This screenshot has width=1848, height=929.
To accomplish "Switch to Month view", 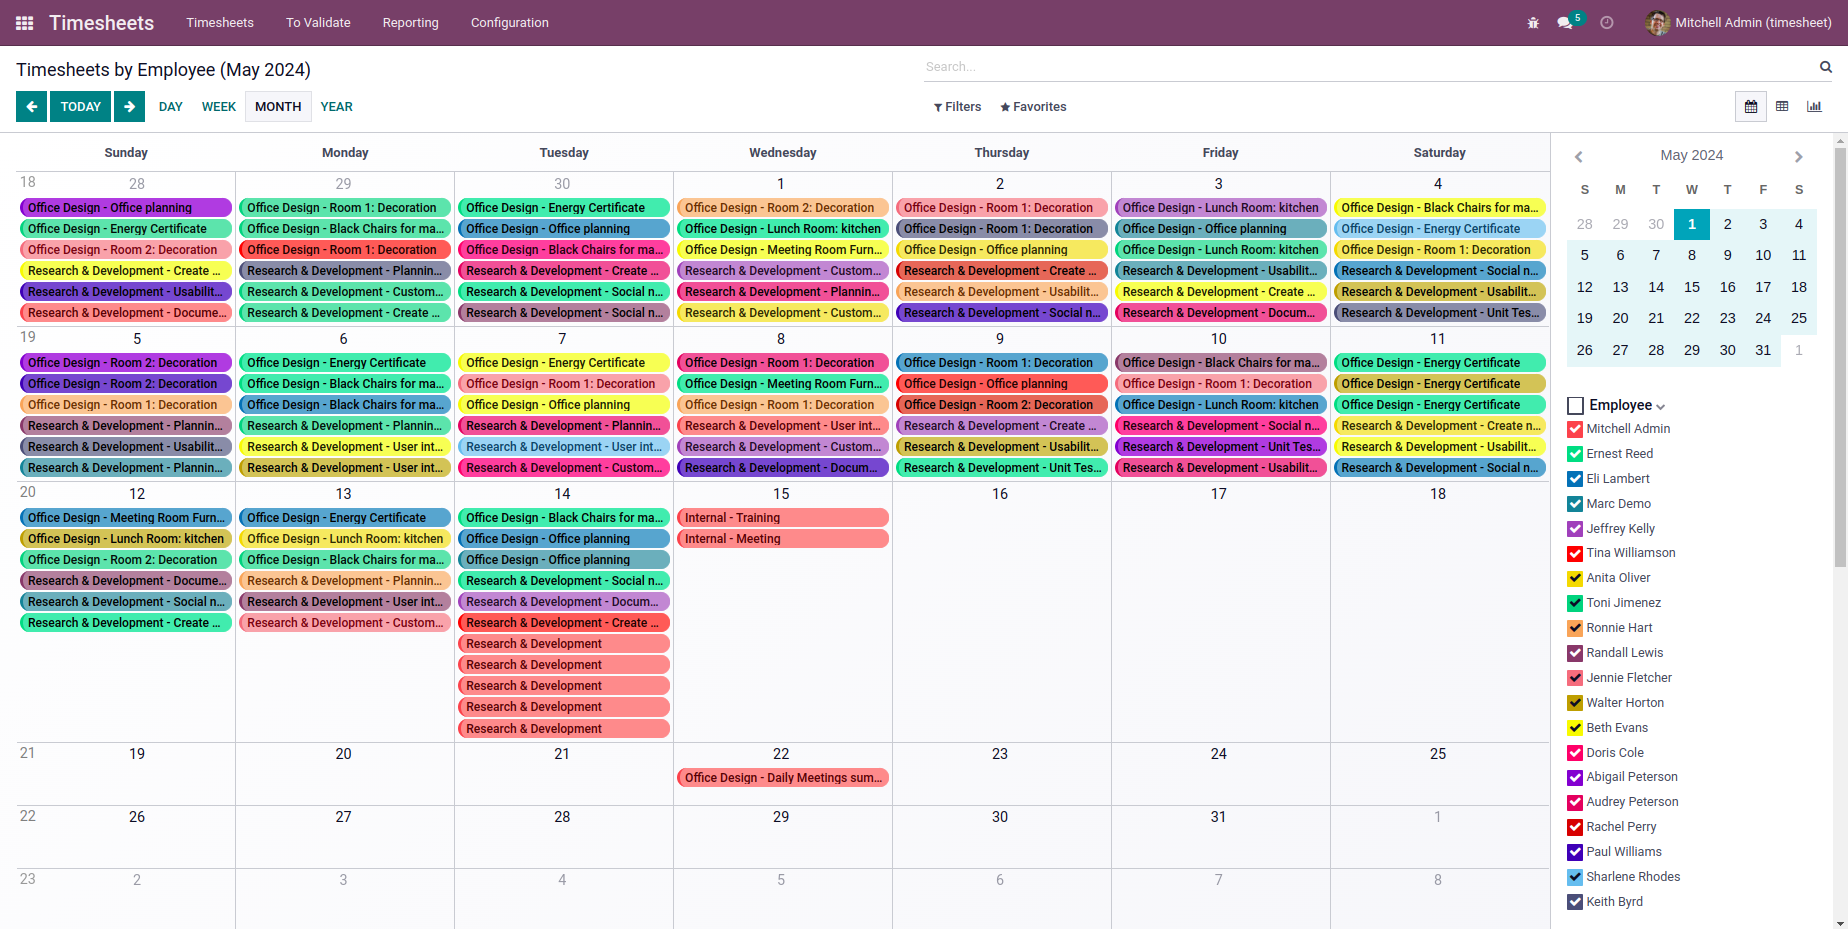I will [278, 107].
